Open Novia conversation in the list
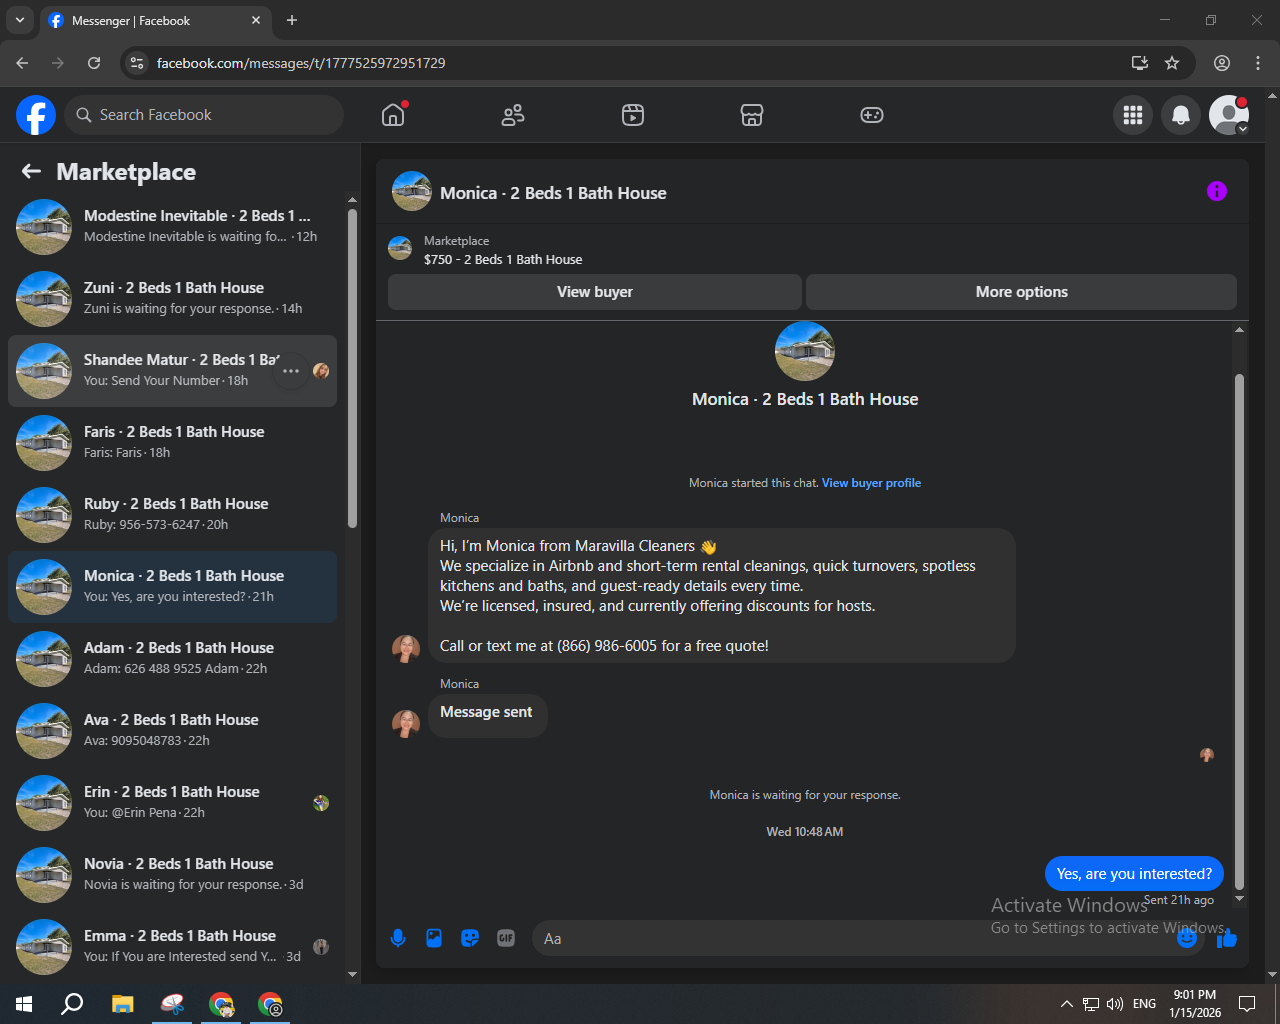The width and height of the screenshot is (1280, 1024). click(x=172, y=875)
